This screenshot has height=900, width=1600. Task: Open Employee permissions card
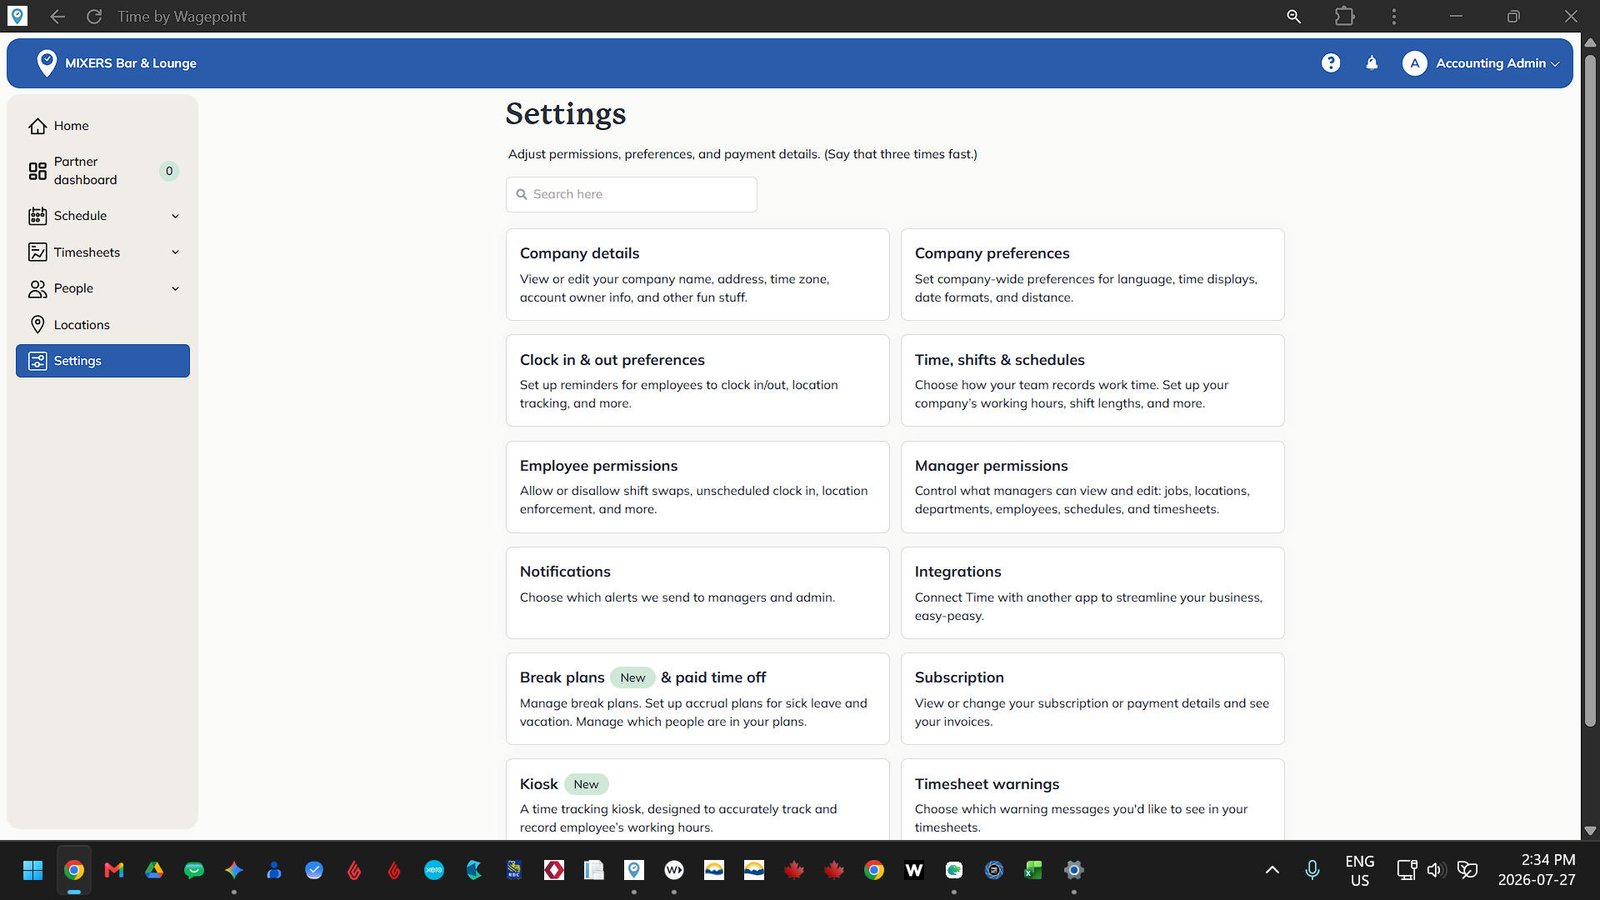point(697,487)
